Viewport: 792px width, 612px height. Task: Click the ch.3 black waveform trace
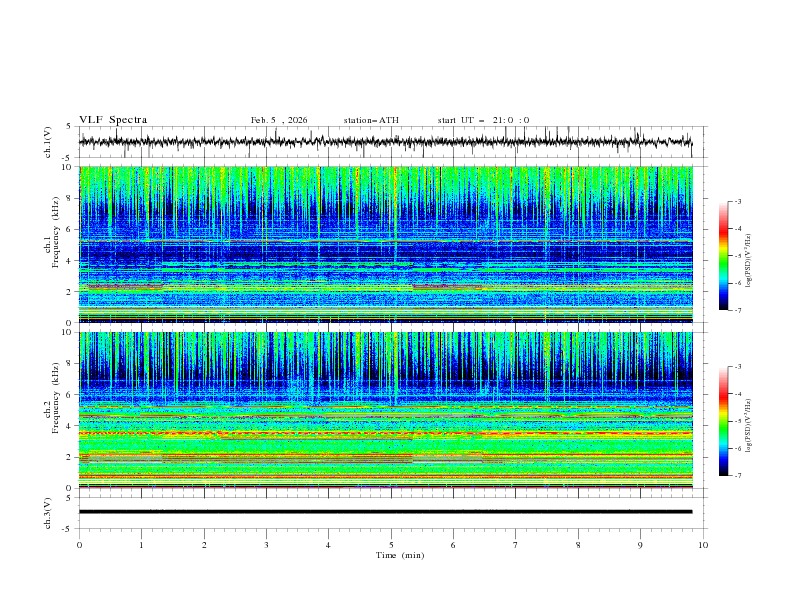coord(385,512)
